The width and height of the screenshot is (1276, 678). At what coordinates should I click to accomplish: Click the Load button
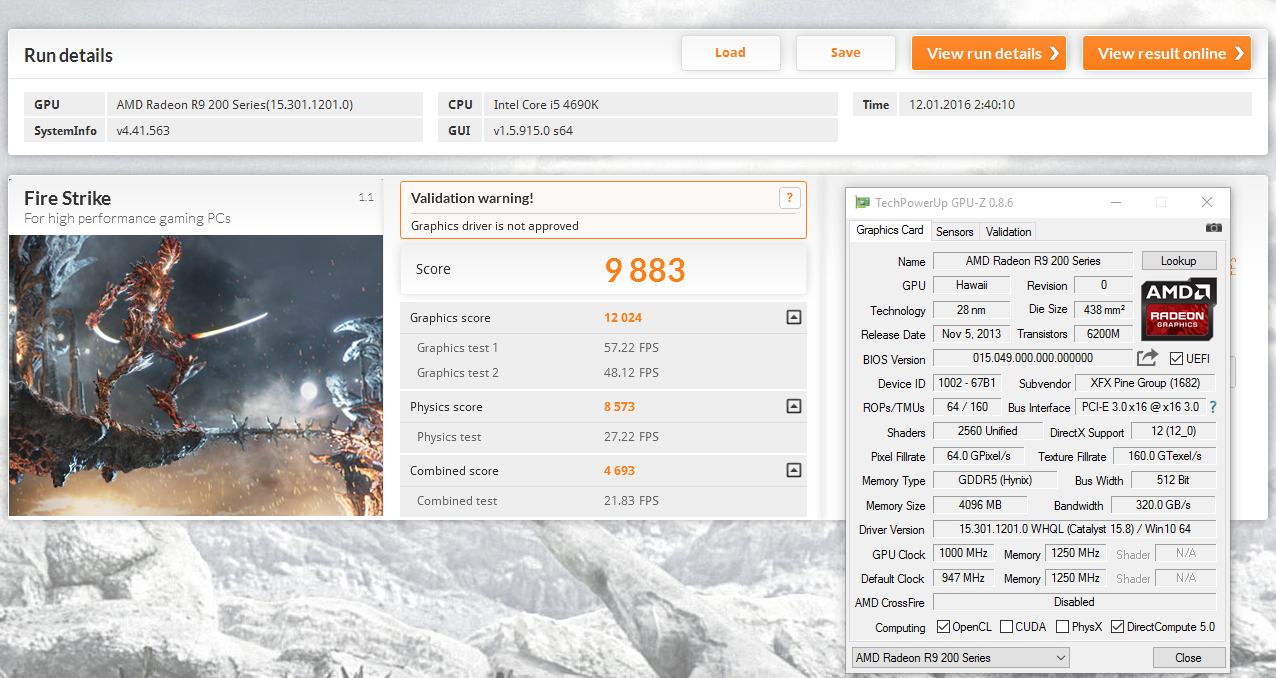730,53
